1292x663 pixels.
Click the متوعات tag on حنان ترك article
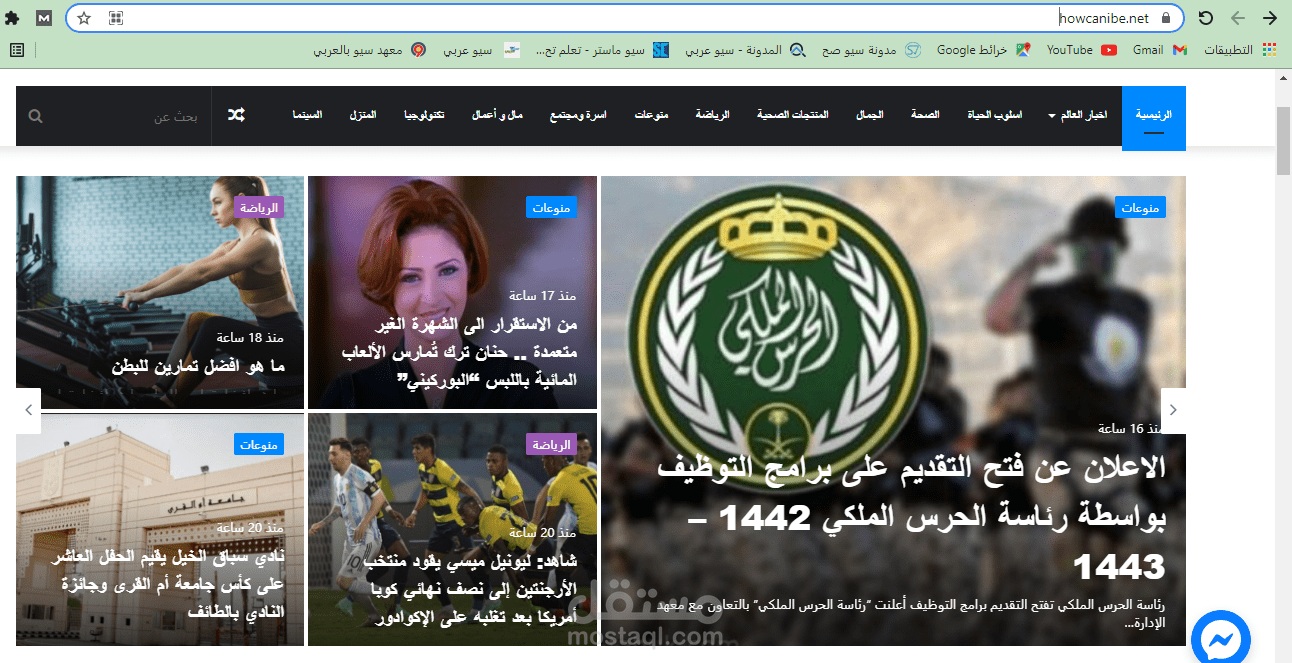coord(551,207)
